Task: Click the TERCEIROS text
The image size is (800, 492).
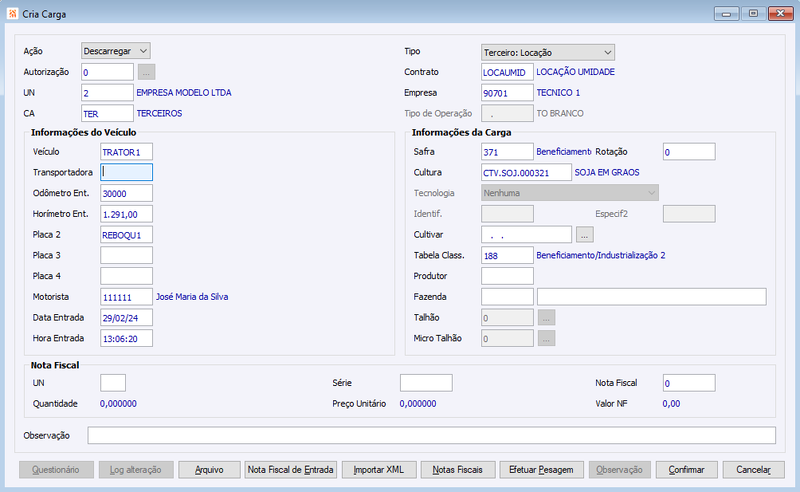Action: (159, 113)
